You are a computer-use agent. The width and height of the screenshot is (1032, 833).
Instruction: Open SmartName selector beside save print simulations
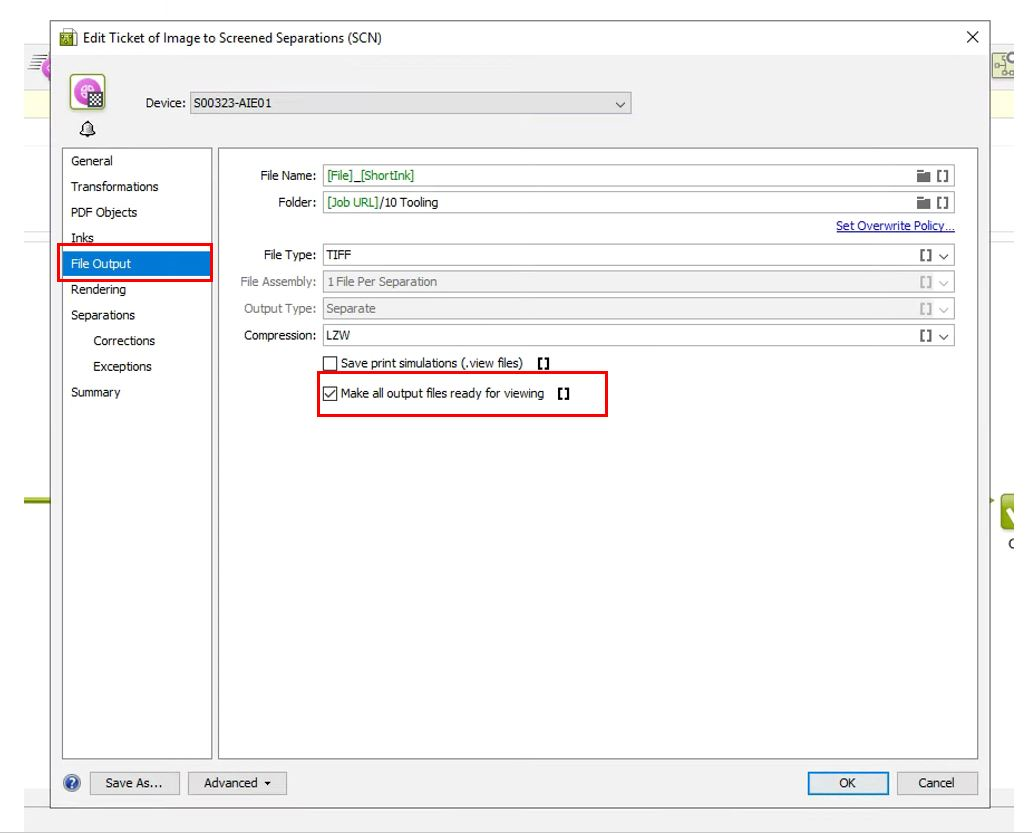pos(542,363)
